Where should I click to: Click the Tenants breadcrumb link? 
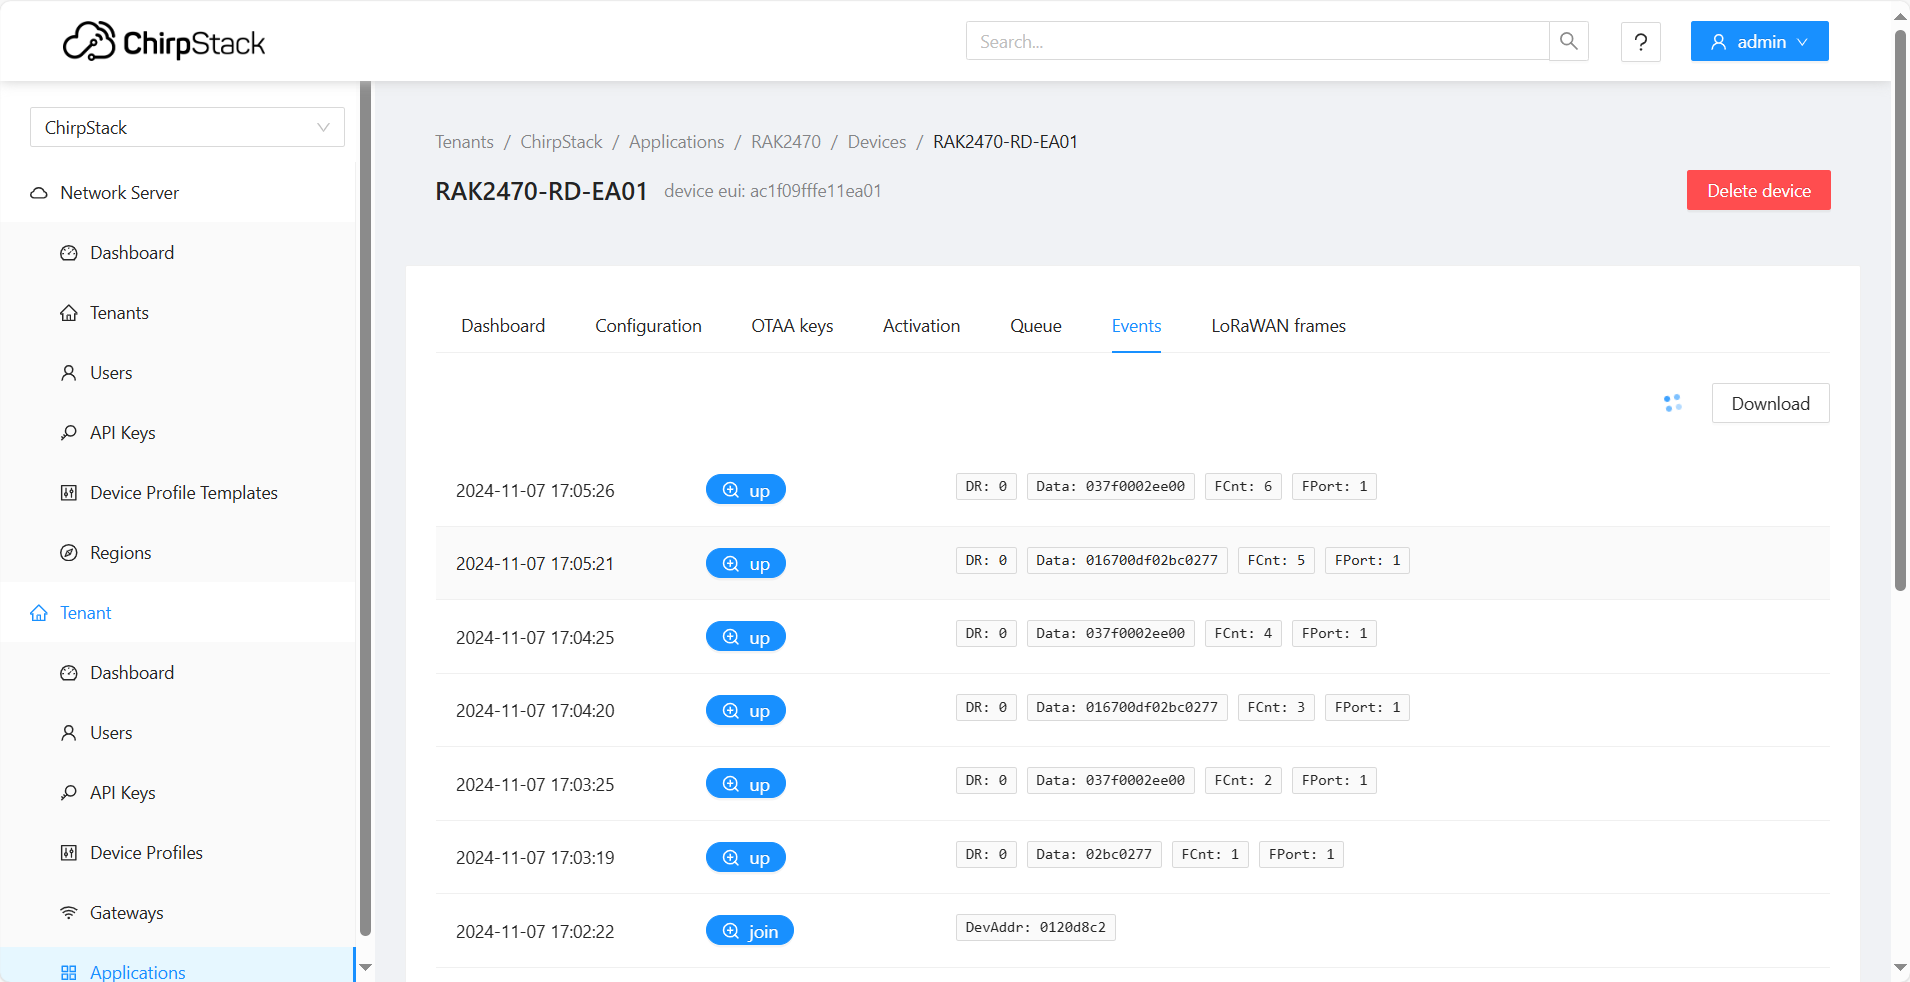coord(464,141)
